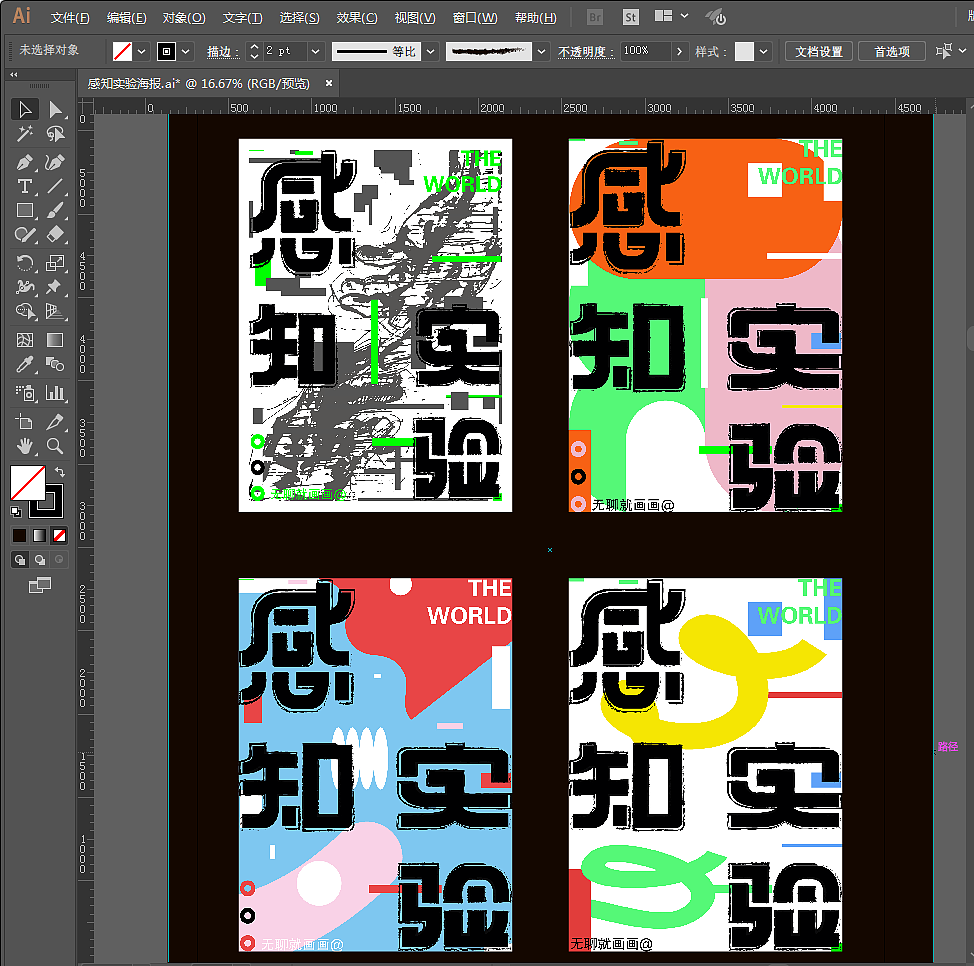
Task: Open the 样式 graphic style dropdown
Action: pyautogui.click(x=763, y=52)
